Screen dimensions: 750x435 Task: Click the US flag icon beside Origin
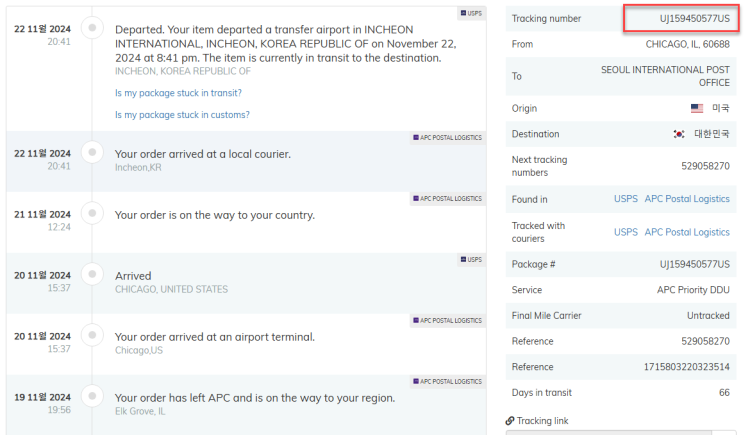point(697,108)
